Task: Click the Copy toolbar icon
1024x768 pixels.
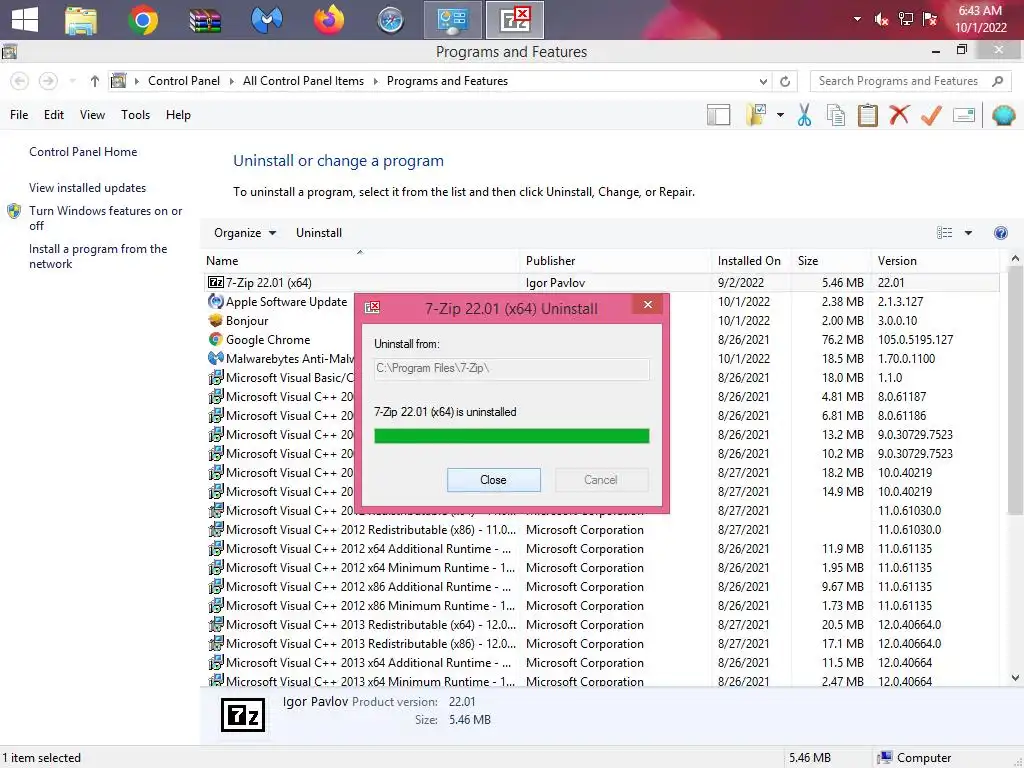Action: [x=836, y=115]
